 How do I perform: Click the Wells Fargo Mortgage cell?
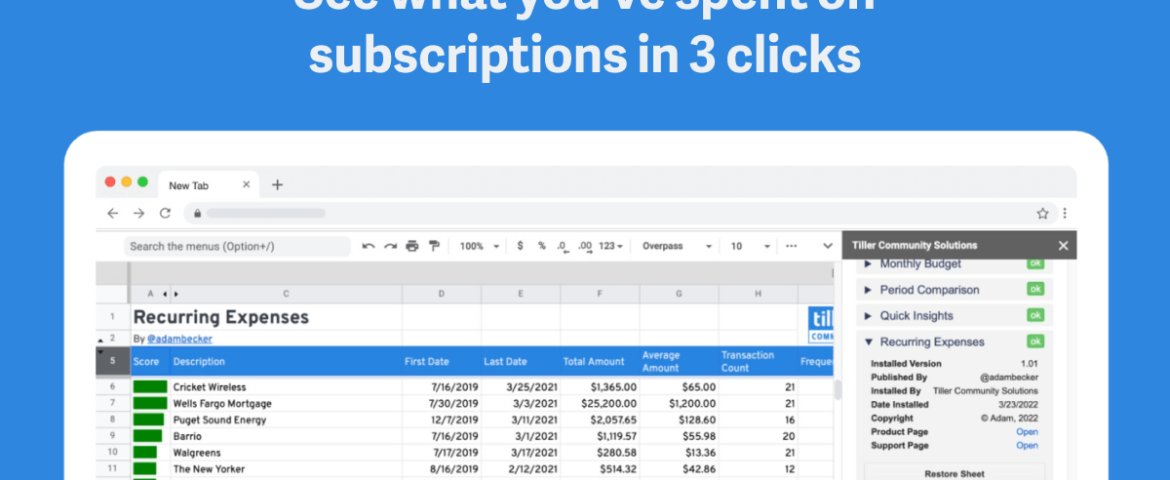click(x=286, y=404)
